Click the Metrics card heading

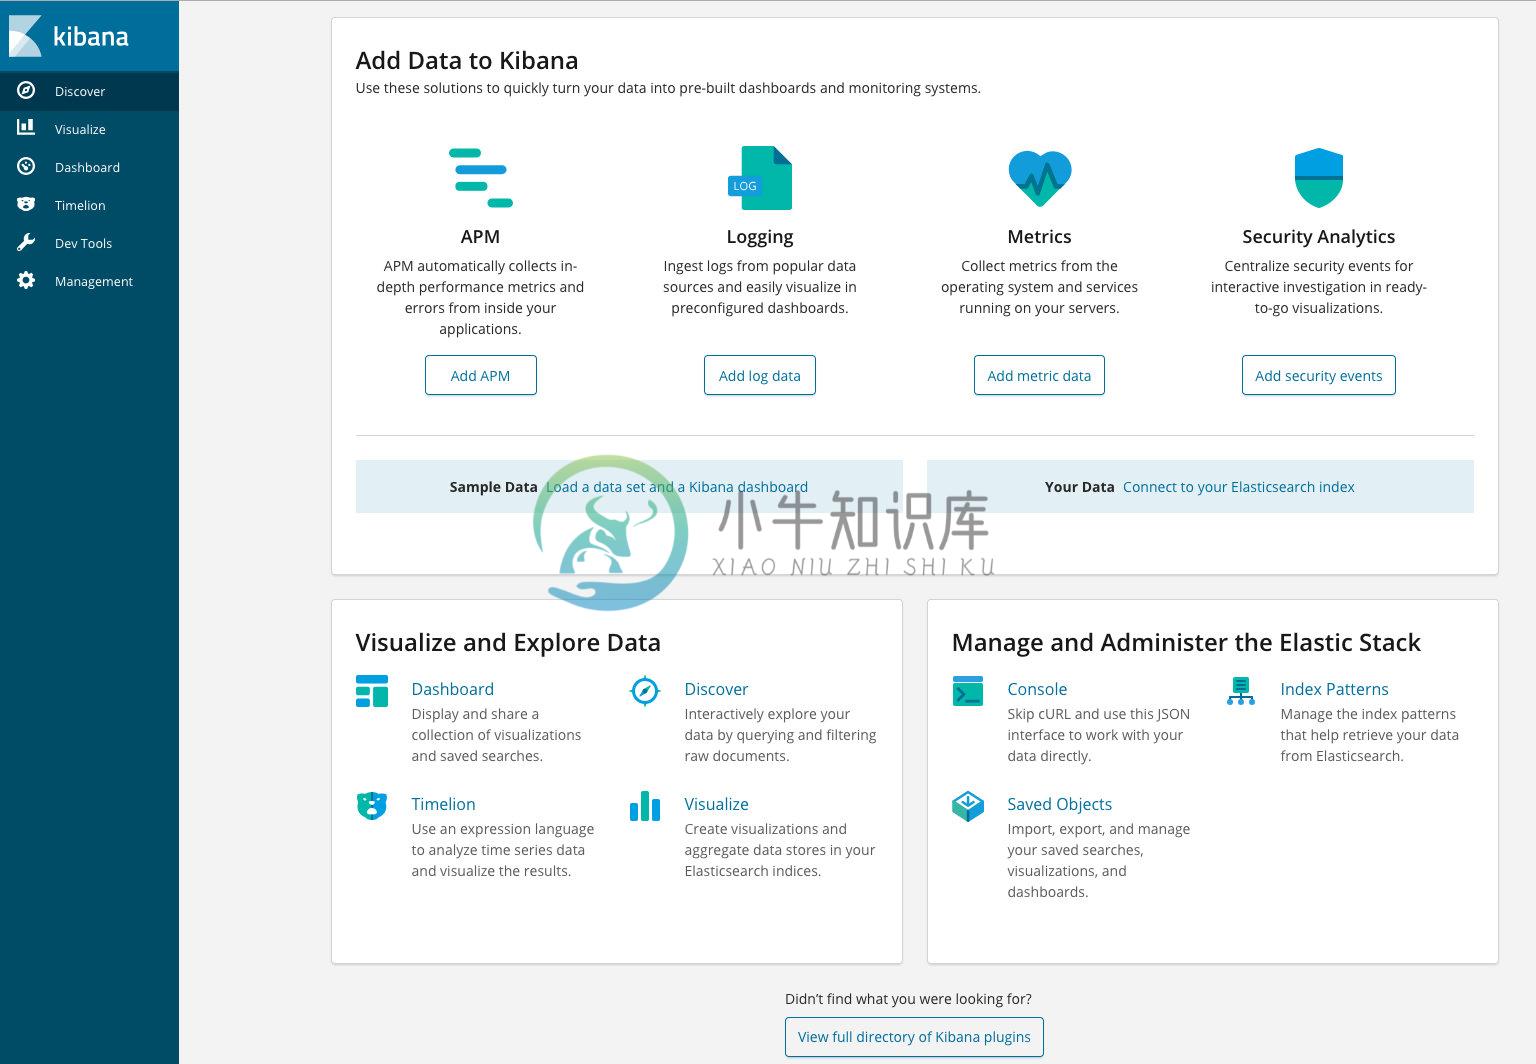1040,236
